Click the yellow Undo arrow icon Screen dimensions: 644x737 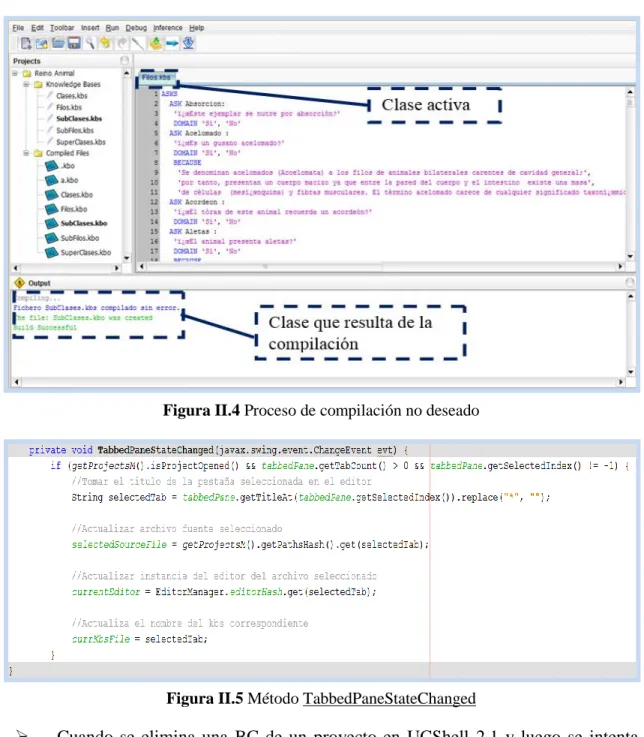click(105, 43)
